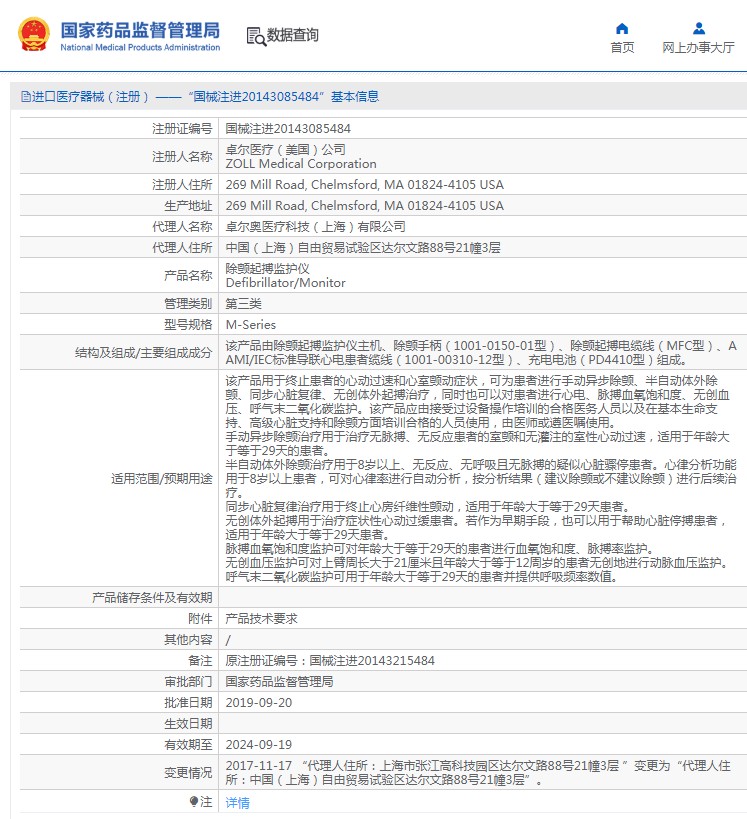Screen dimensions: 747x819
Task: Click the data query magnifier icon
Action: [256, 36]
